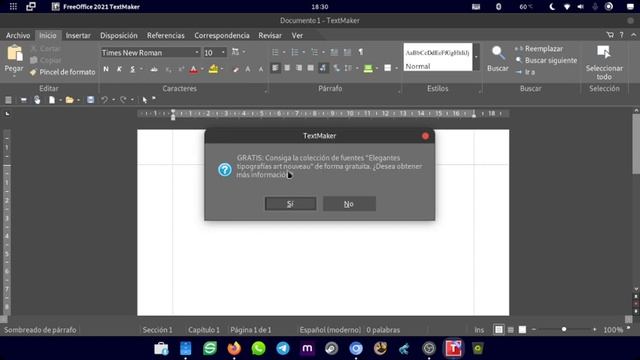Toggle bold (N) formatting
Image resolution: width=640 pixels, height=360 pixels.
(106, 69)
